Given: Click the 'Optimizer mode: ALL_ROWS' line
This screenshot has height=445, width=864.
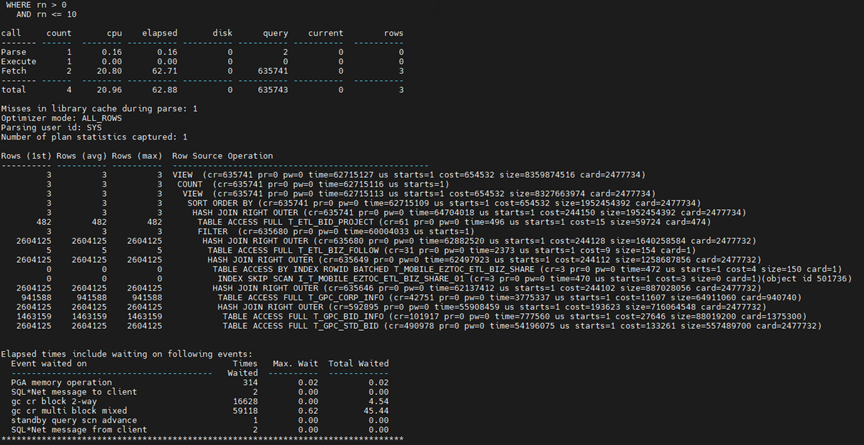Looking at the screenshot, I should (x=61, y=118).
